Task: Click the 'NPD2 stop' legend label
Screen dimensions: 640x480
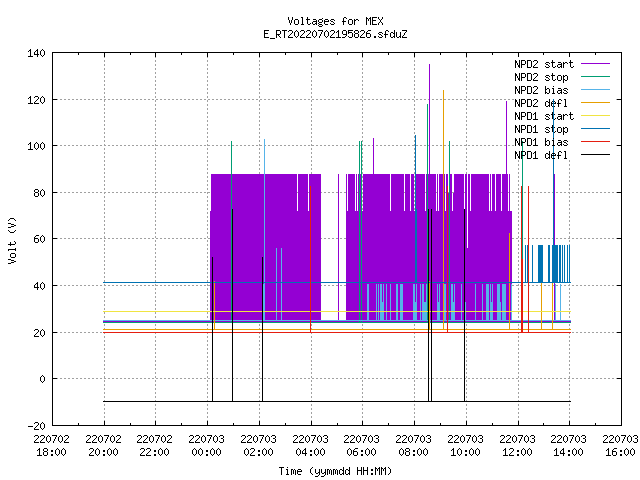Action: 541,77
